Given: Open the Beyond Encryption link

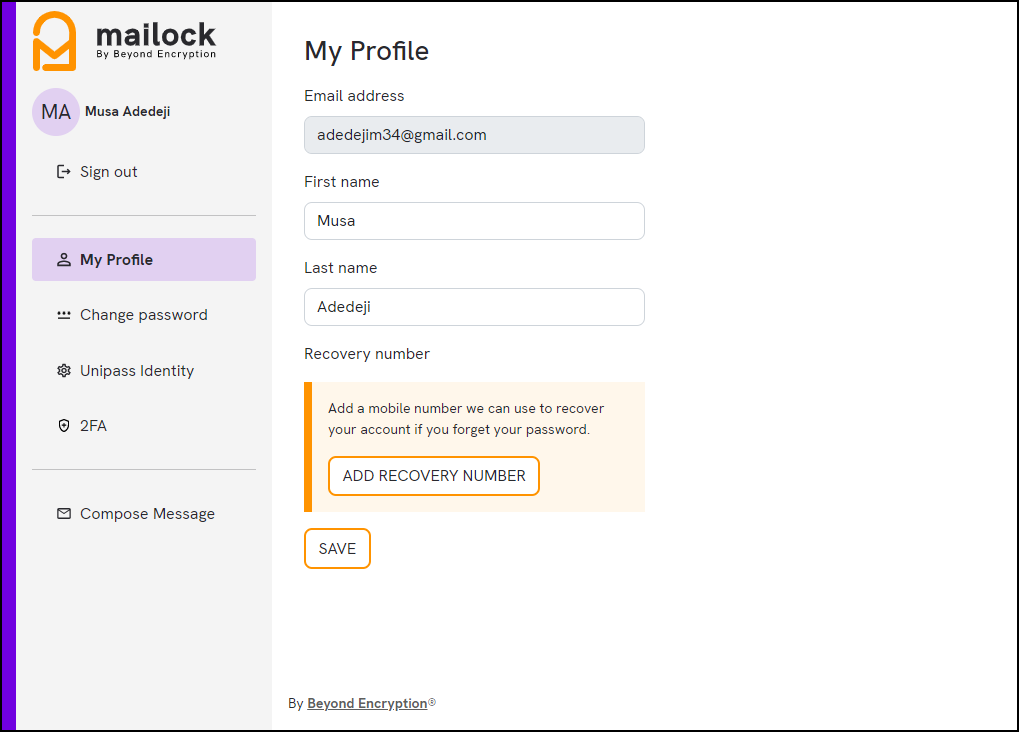Looking at the screenshot, I should (x=366, y=703).
